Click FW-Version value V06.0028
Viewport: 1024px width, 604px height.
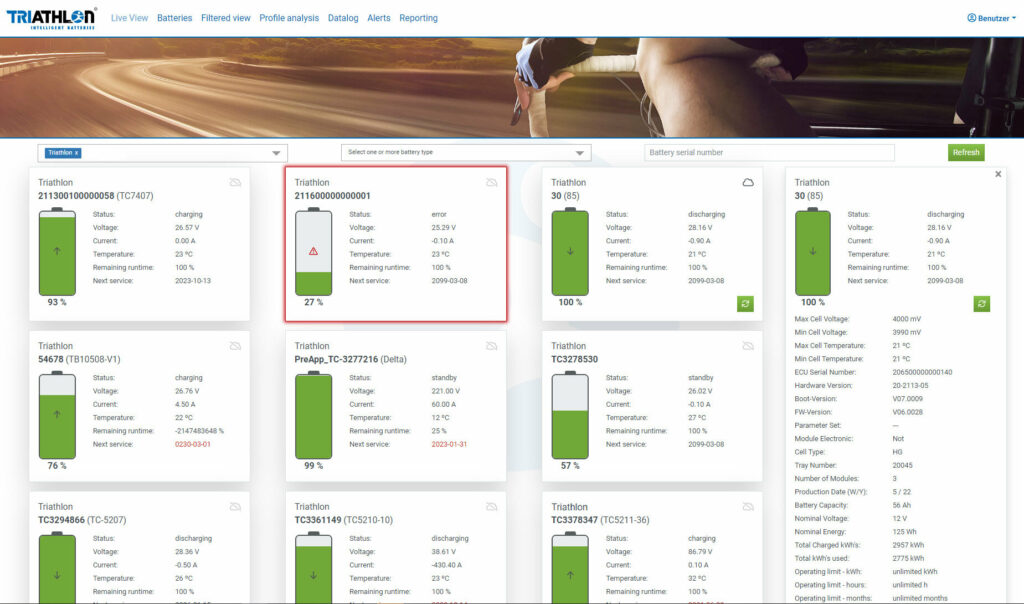[x=907, y=412]
